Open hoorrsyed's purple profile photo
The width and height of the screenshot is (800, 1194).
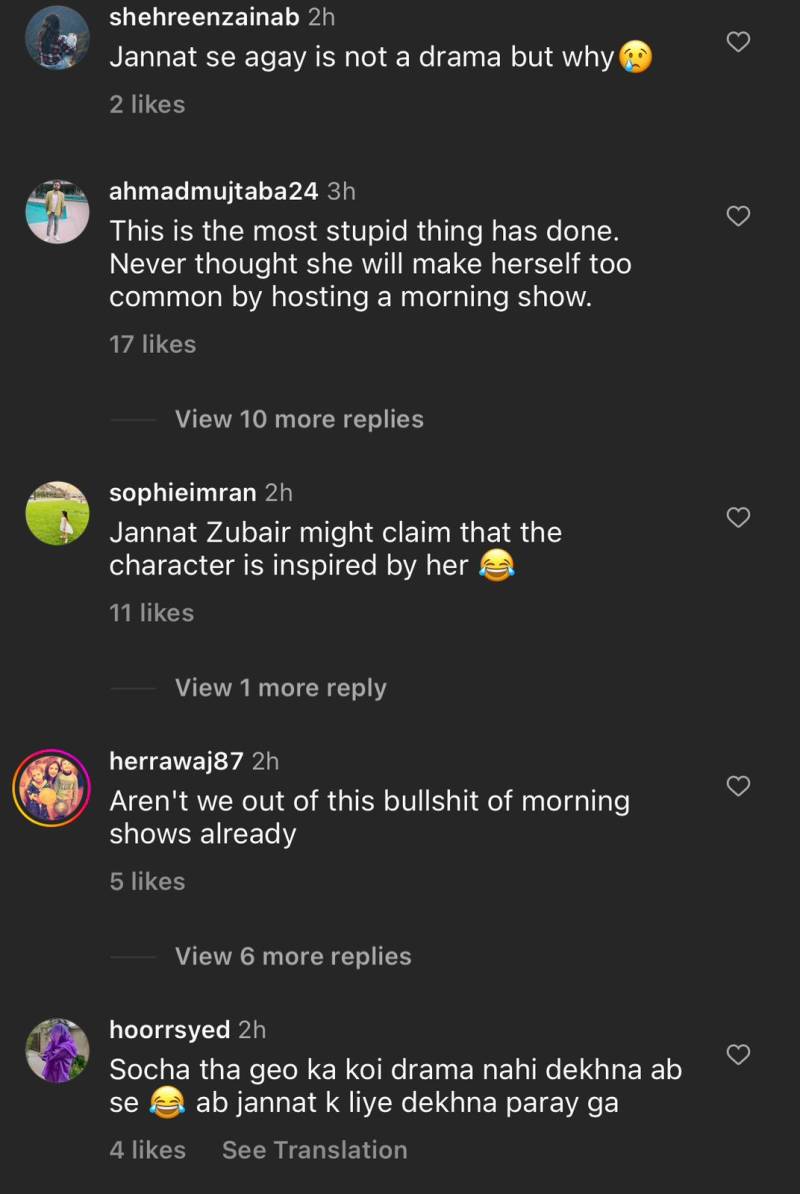click(57, 1049)
